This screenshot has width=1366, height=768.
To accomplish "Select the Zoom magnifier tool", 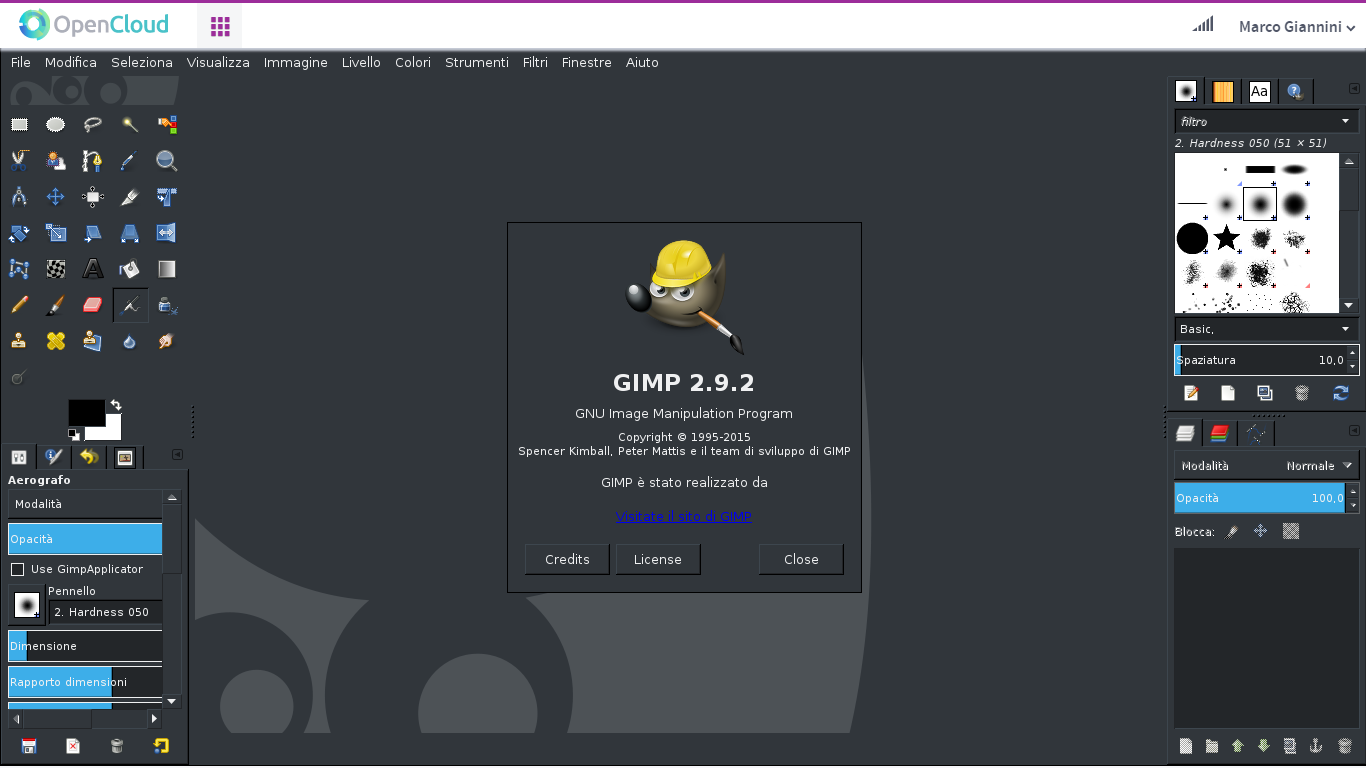I will [x=167, y=161].
